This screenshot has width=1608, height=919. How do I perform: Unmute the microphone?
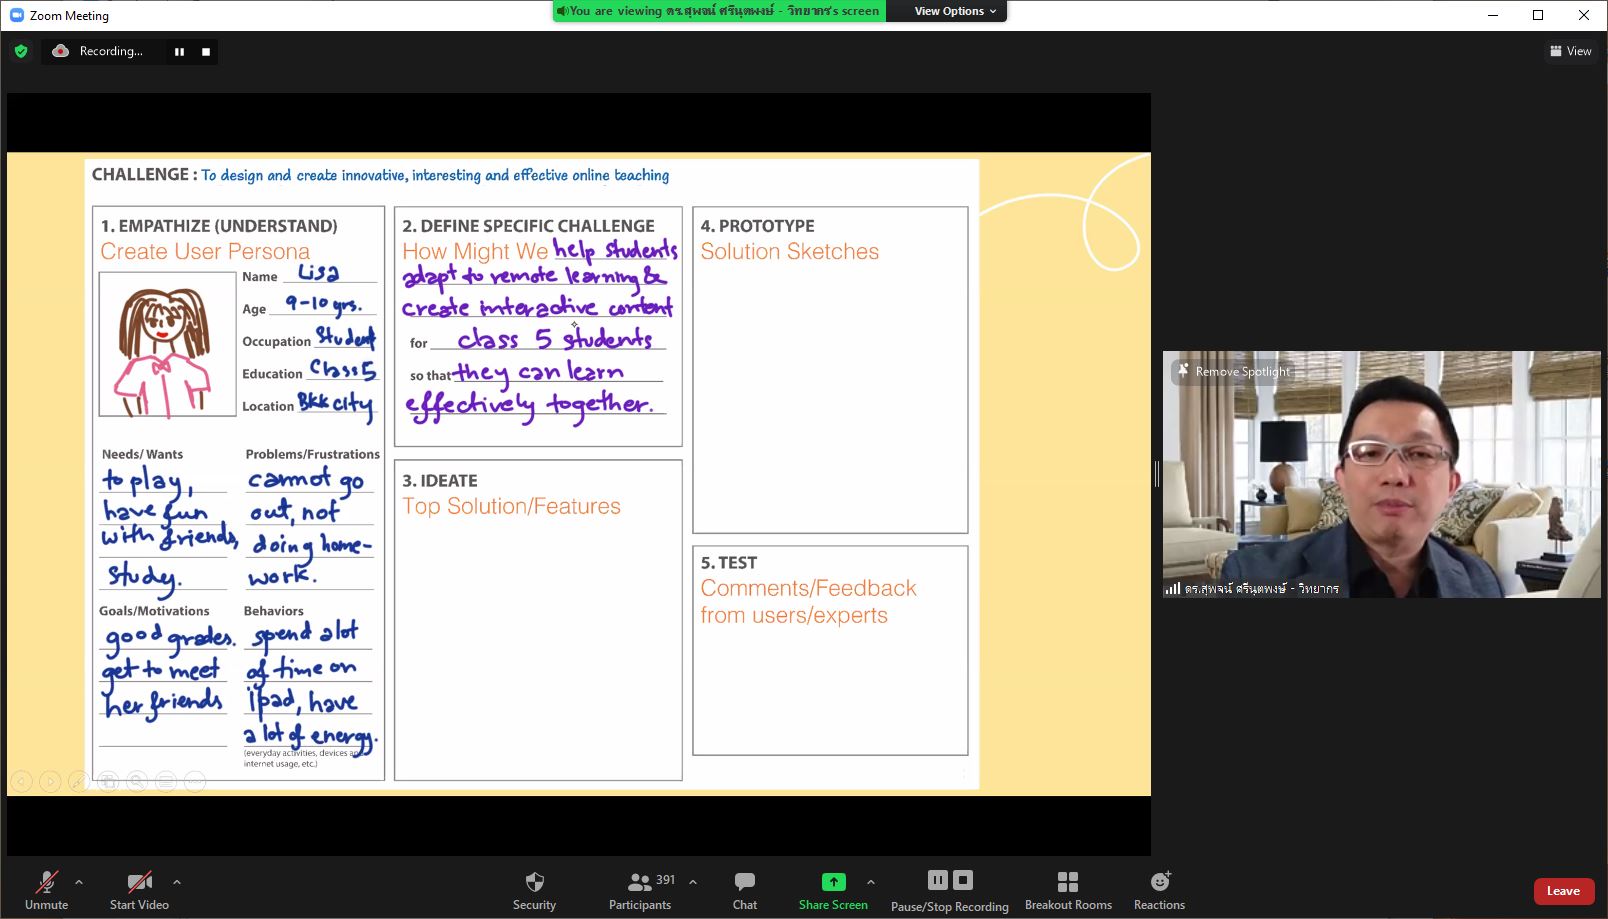point(46,889)
